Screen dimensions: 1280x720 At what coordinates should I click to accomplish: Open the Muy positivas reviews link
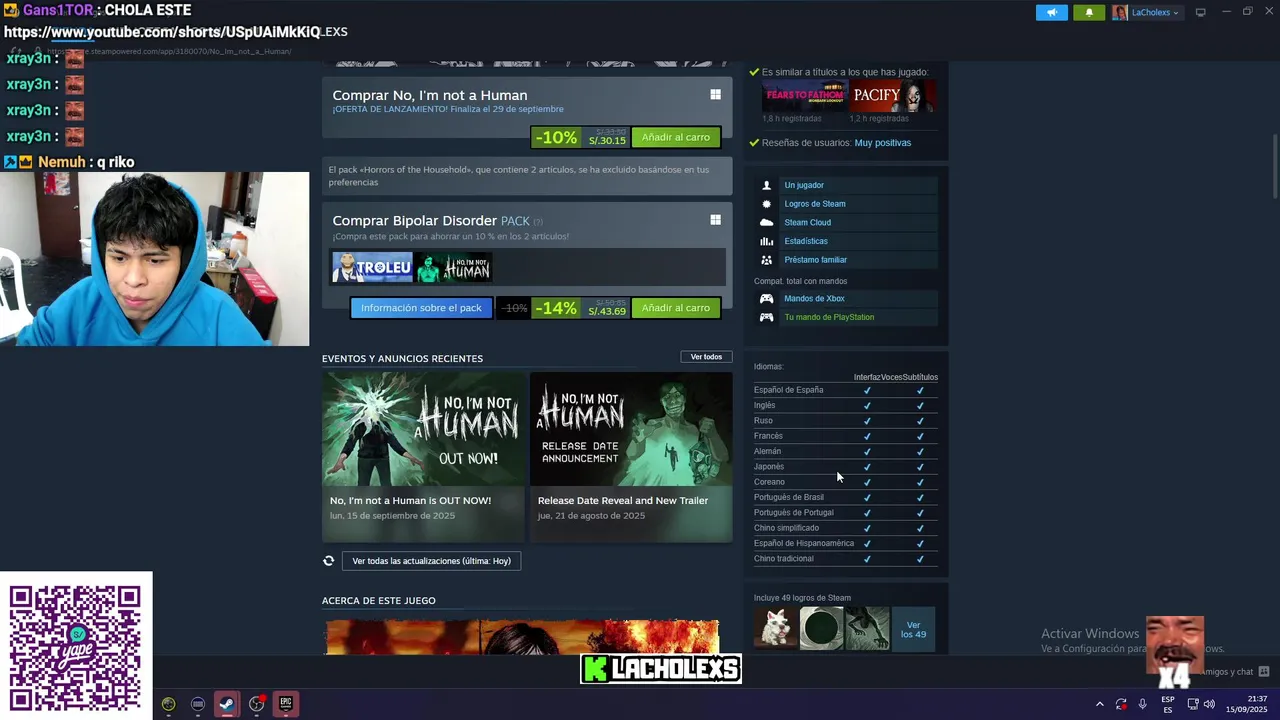(x=883, y=143)
